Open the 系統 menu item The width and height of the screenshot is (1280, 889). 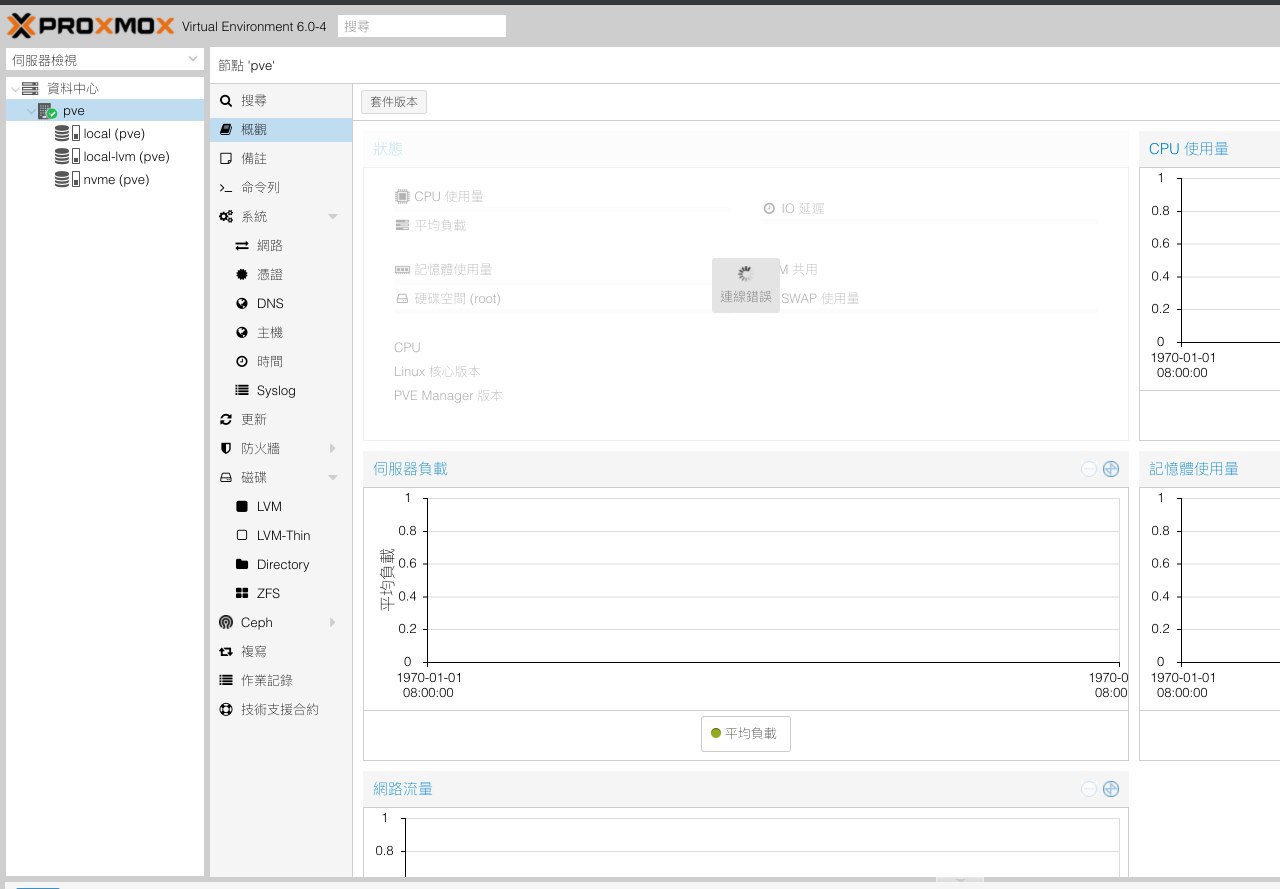pyautogui.click(x=281, y=217)
